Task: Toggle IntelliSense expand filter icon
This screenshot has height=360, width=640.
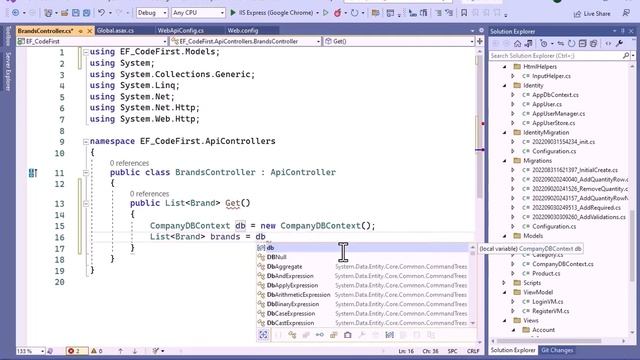Action: point(263,335)
